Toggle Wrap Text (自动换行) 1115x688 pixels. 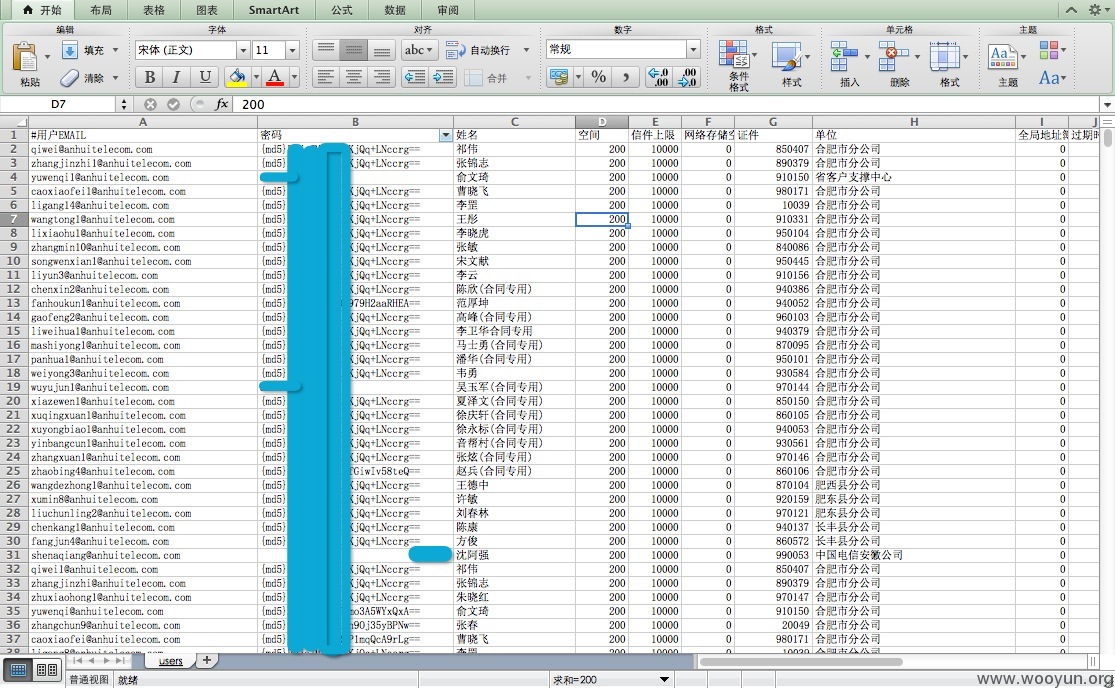click(x=478, y=50)
